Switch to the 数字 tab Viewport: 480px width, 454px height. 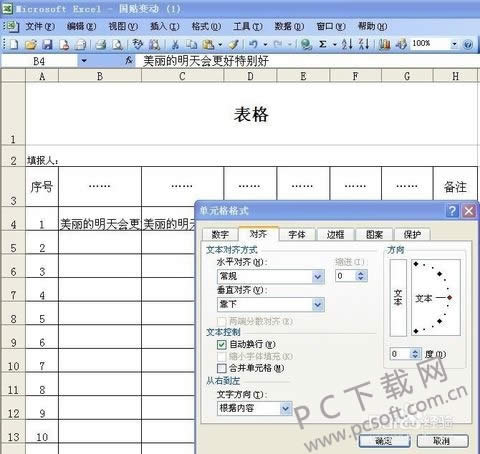coord(220,235)
